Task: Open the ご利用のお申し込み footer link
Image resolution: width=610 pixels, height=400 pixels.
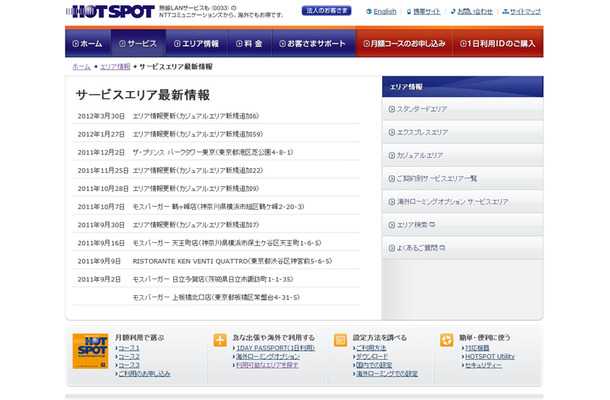Action: [144, 374]
